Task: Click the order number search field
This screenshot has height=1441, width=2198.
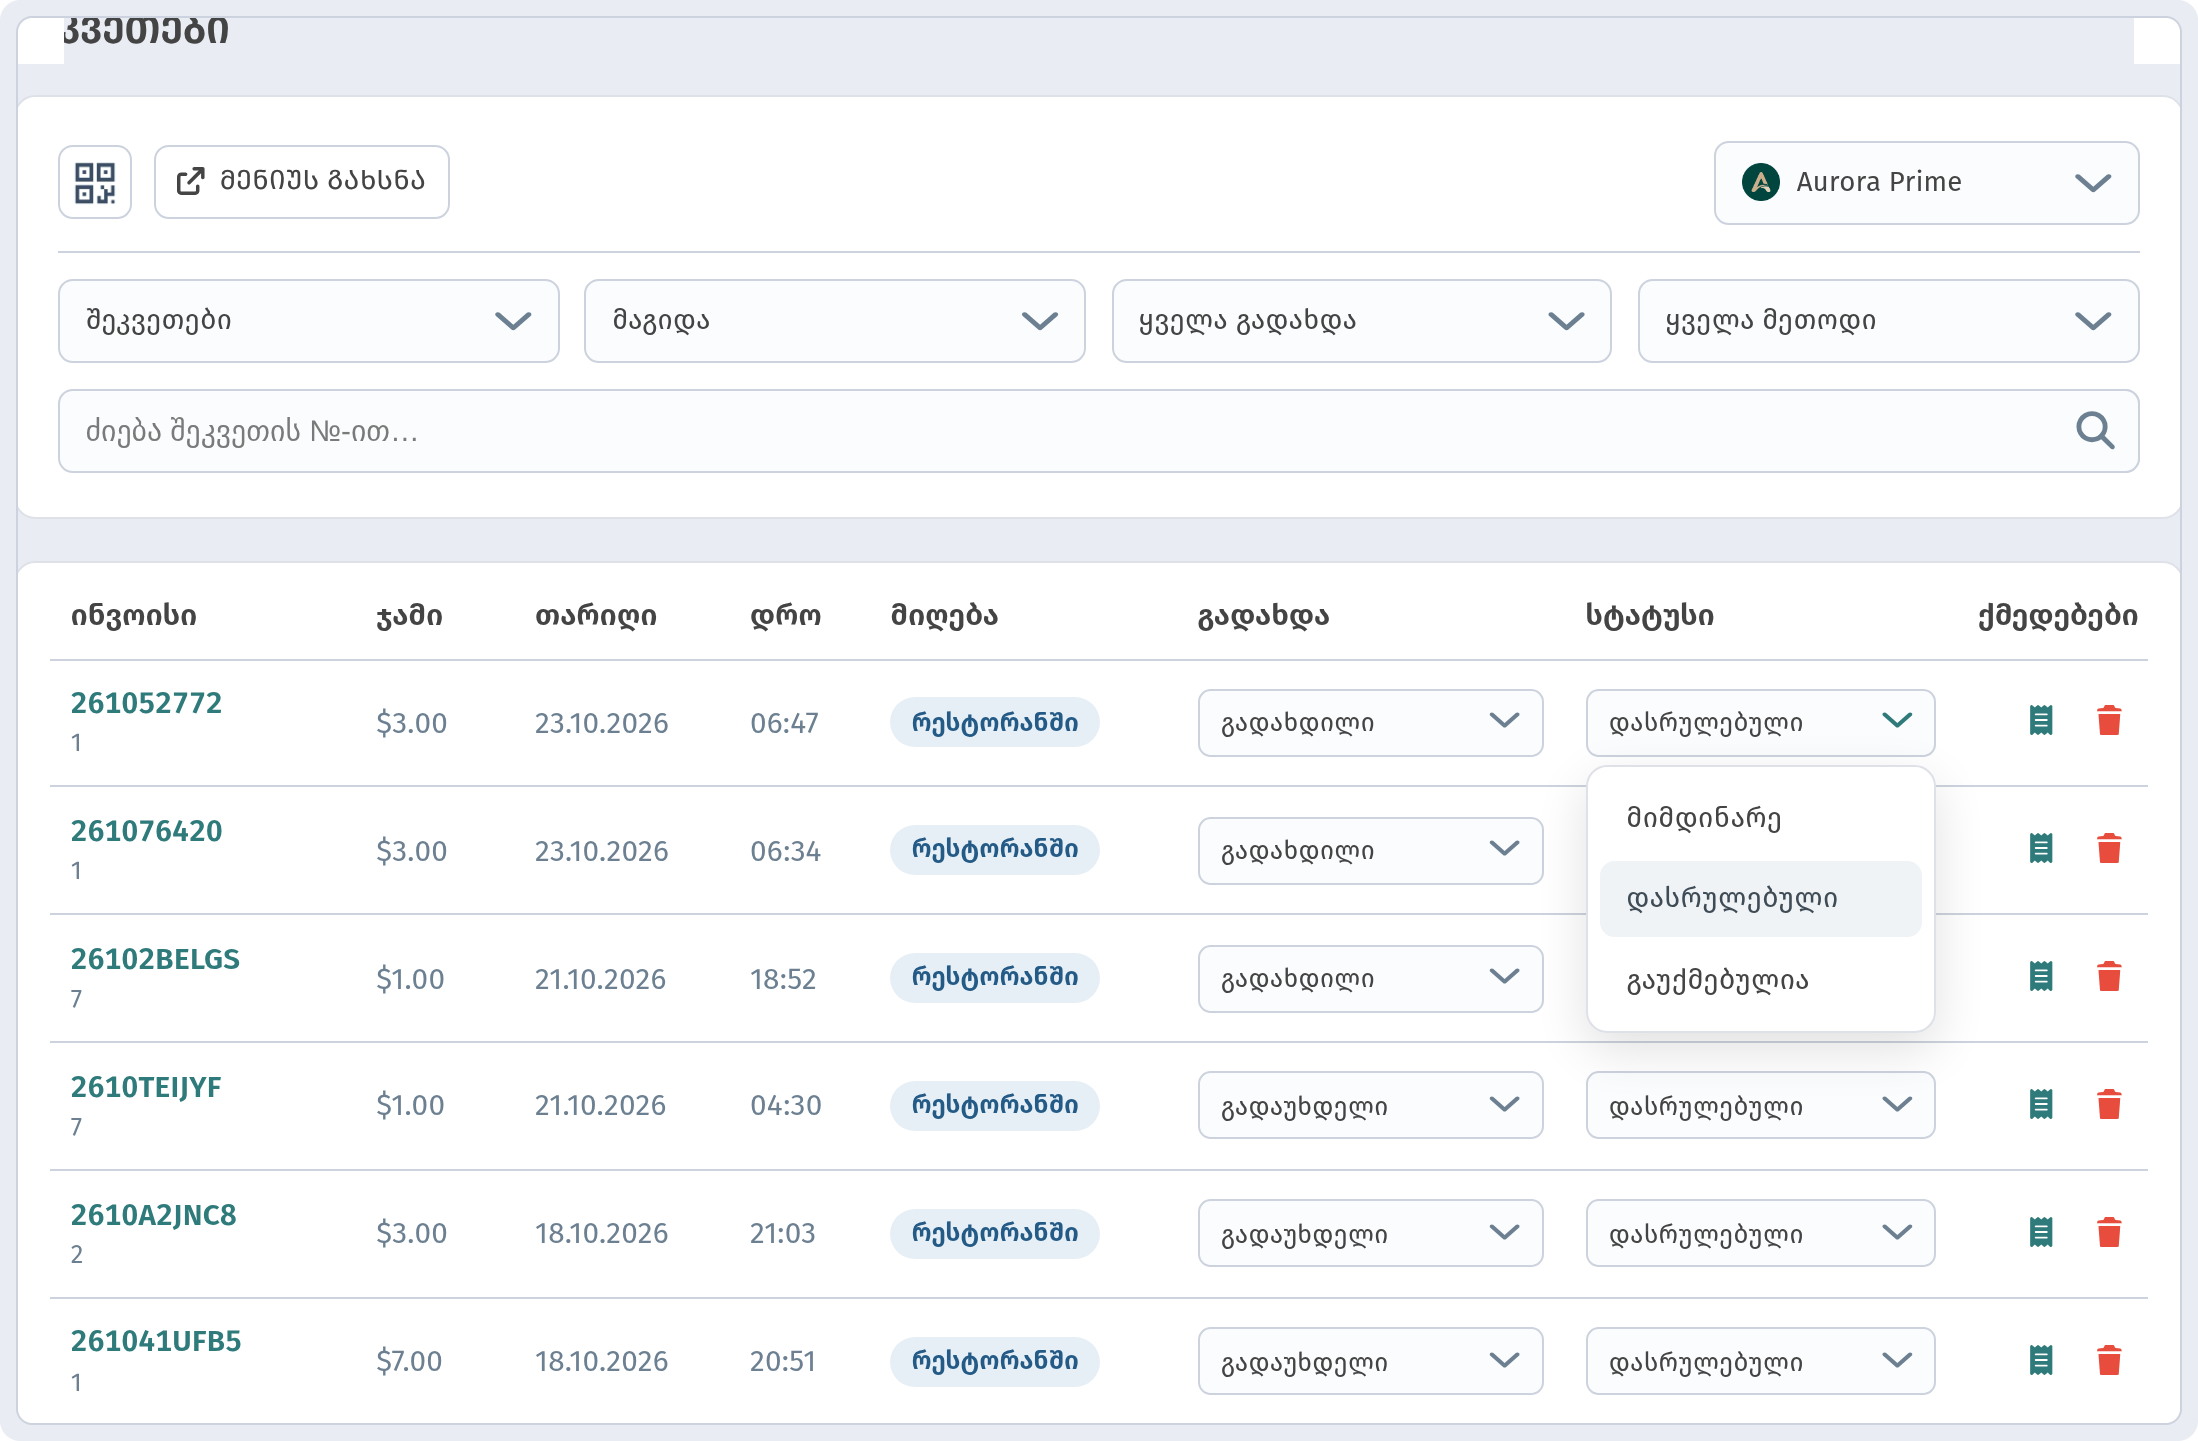Action: tap(1099, 431)
